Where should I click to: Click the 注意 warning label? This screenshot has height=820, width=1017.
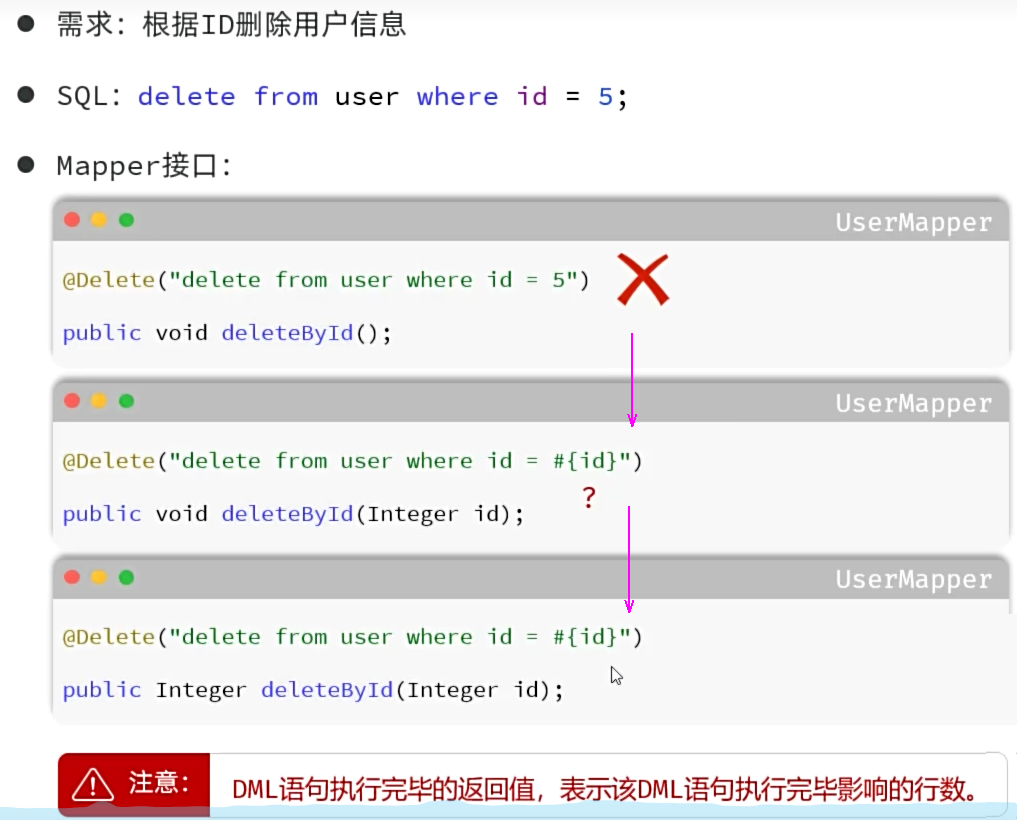coord(157,783)
